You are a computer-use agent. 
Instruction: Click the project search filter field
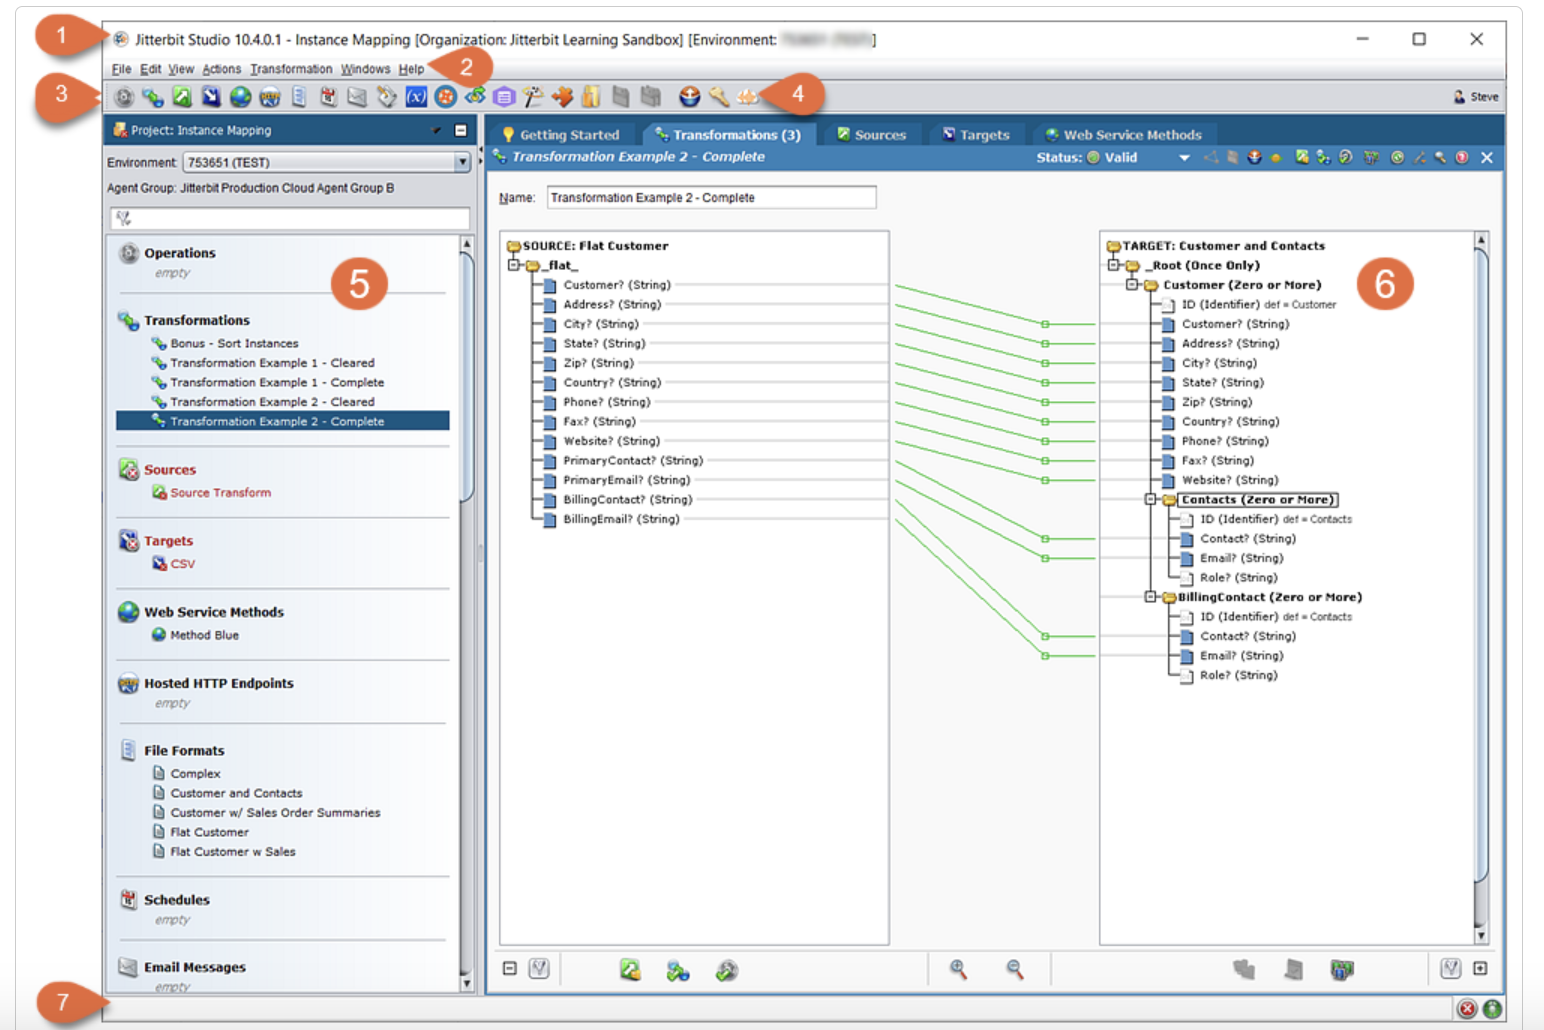tap(289, 218)
